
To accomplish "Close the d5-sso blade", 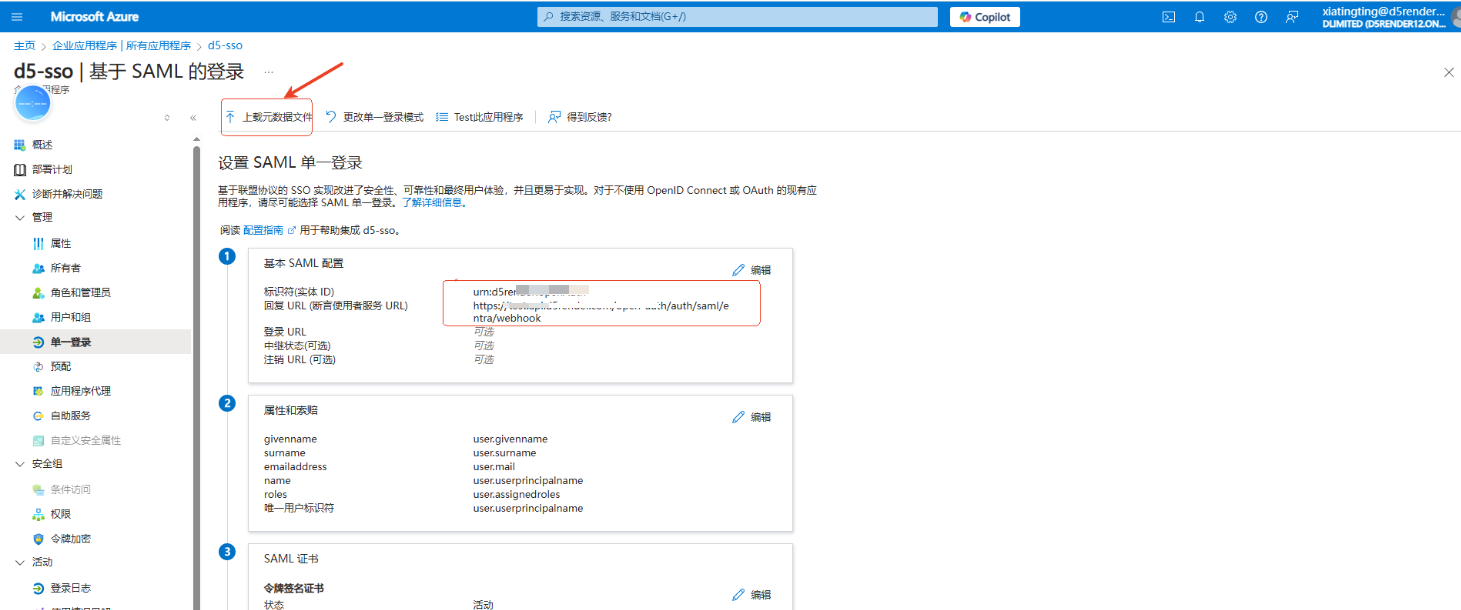I will (1449, 72).
